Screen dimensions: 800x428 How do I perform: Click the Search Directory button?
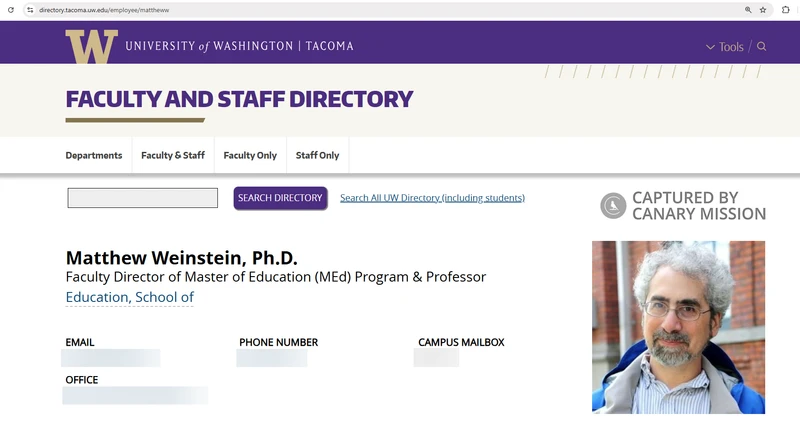tap(281, 198)
